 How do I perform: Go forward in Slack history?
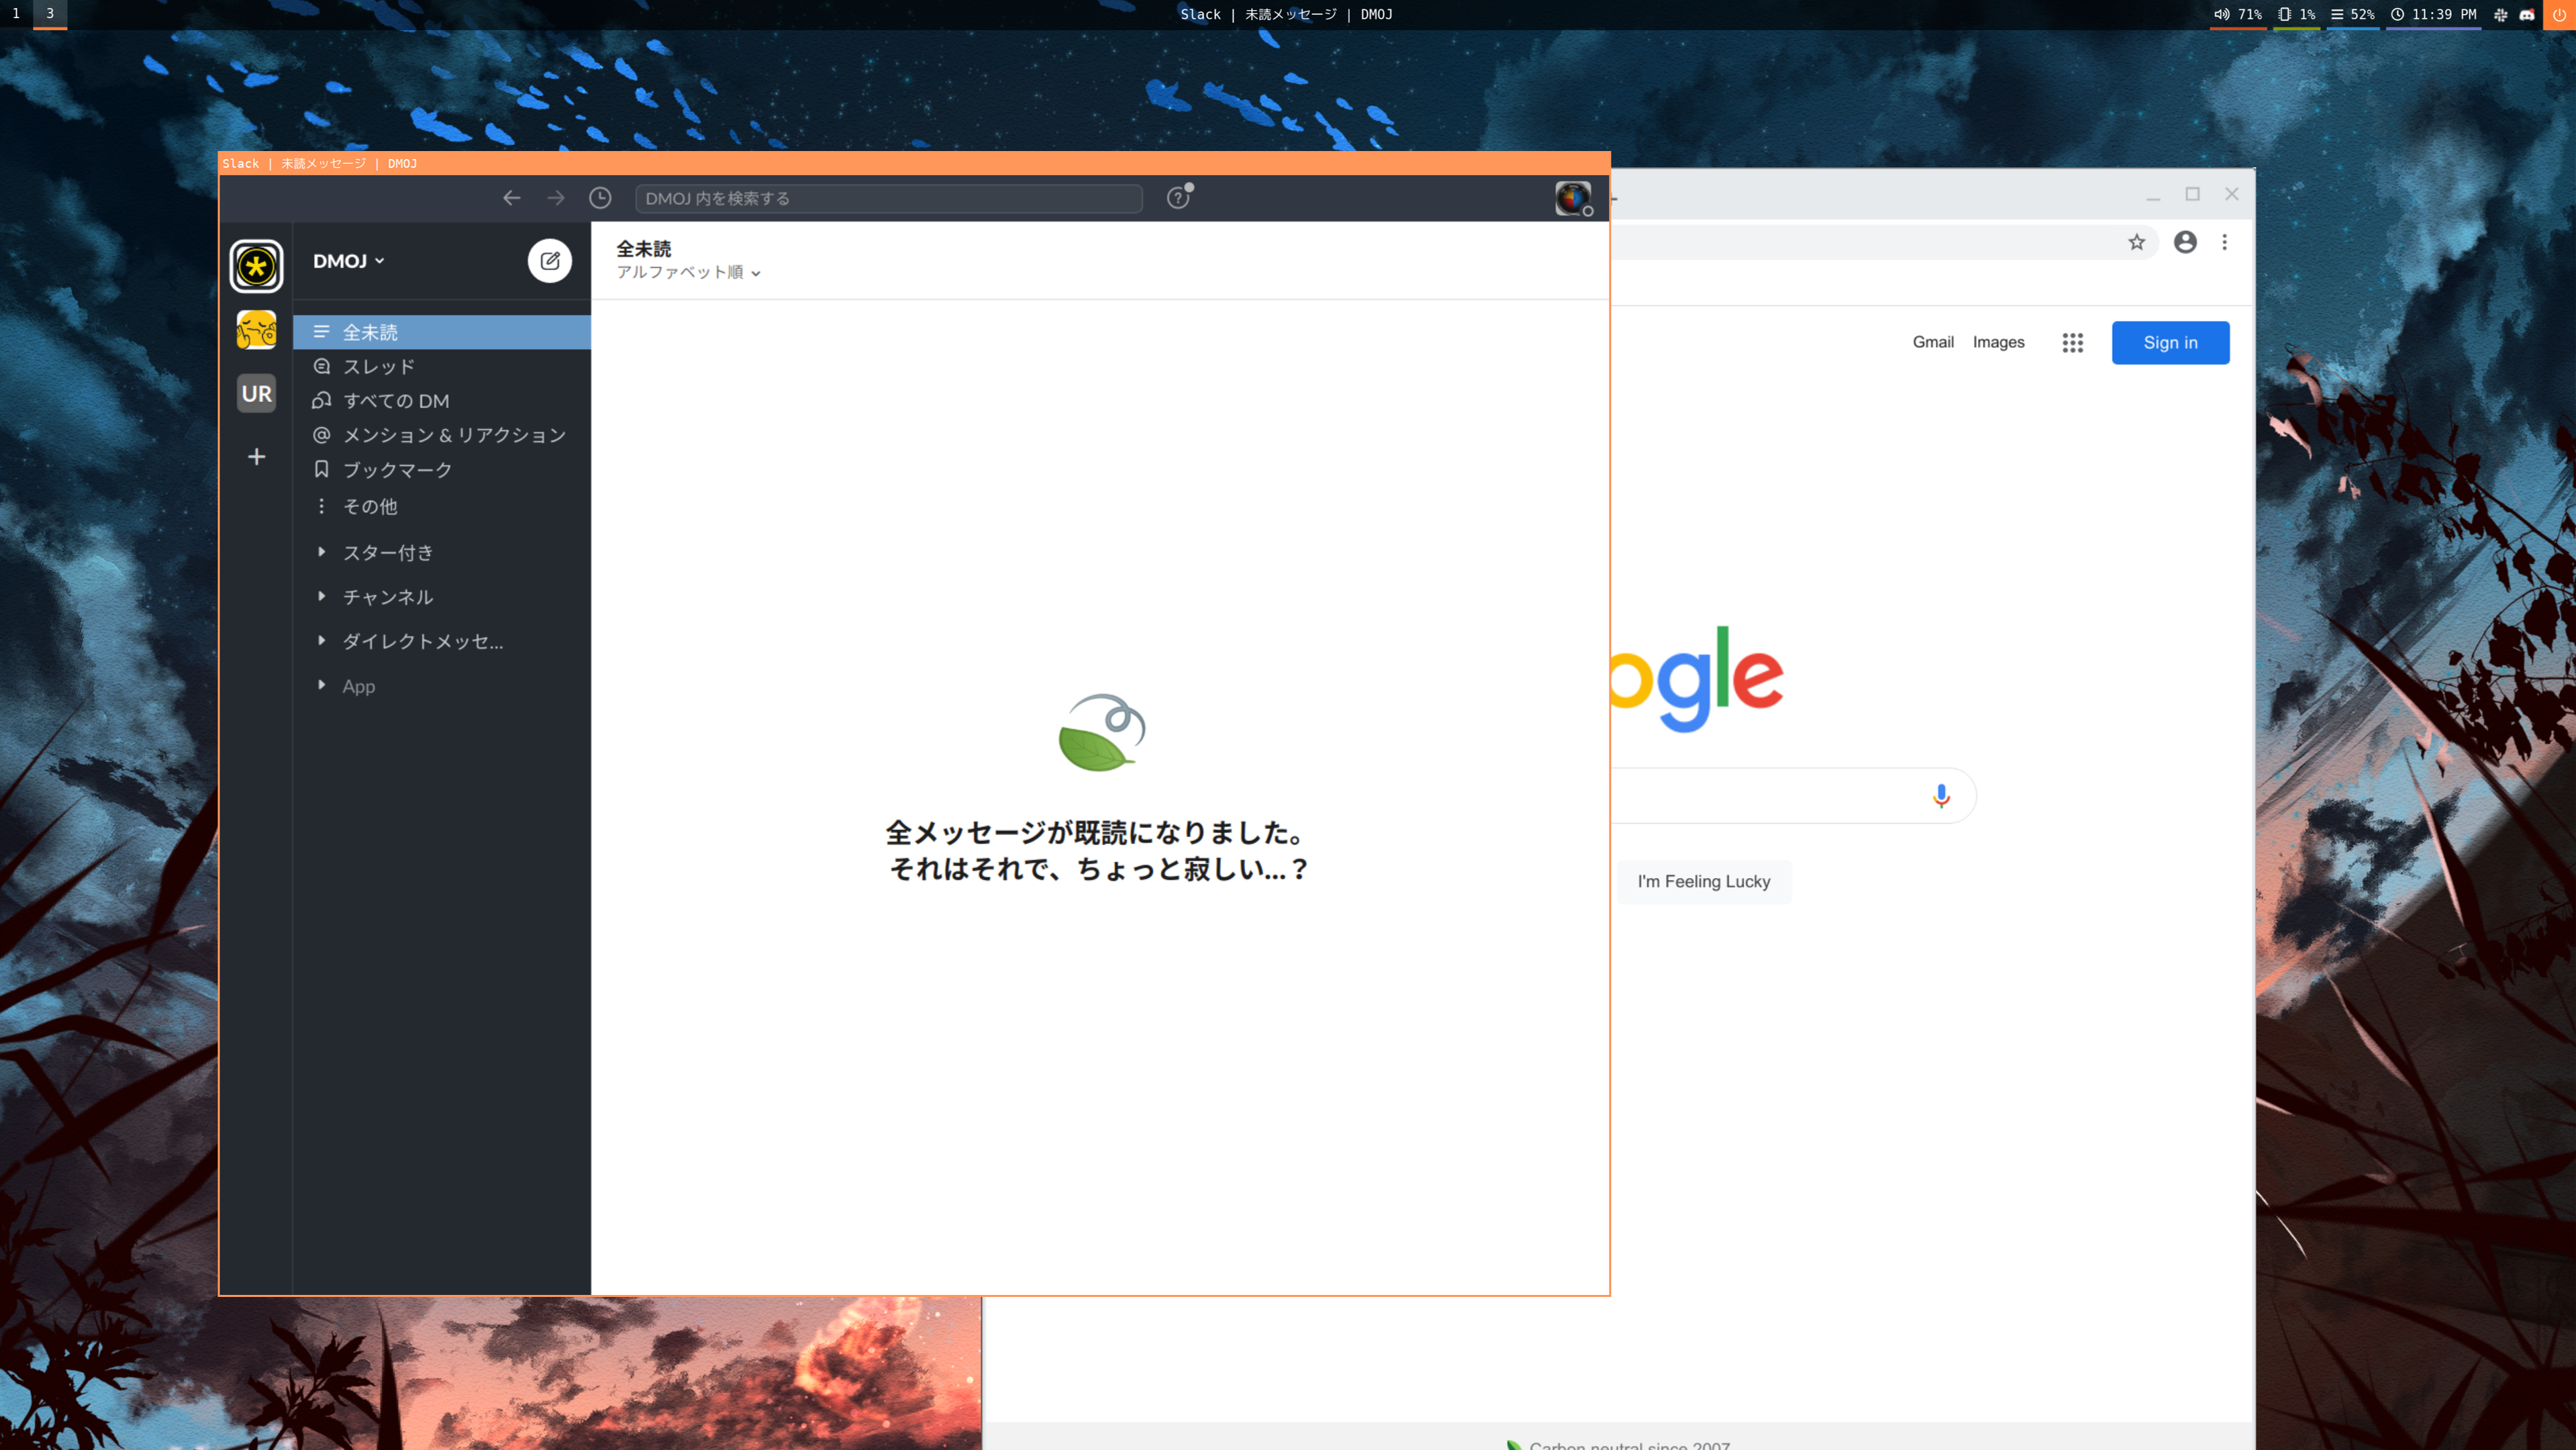(555, 198)
